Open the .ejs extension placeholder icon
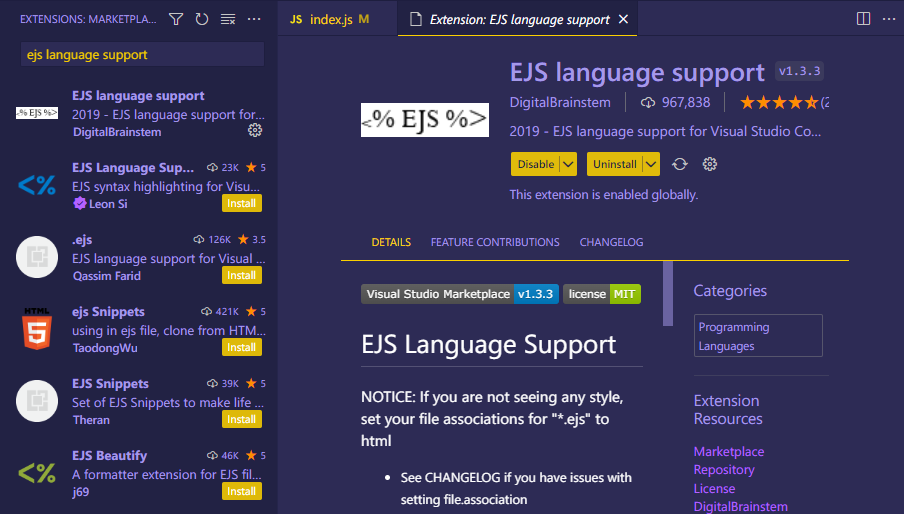Image resolution: width=904 pixels, height=514 pixels. (x=37, y=257)
